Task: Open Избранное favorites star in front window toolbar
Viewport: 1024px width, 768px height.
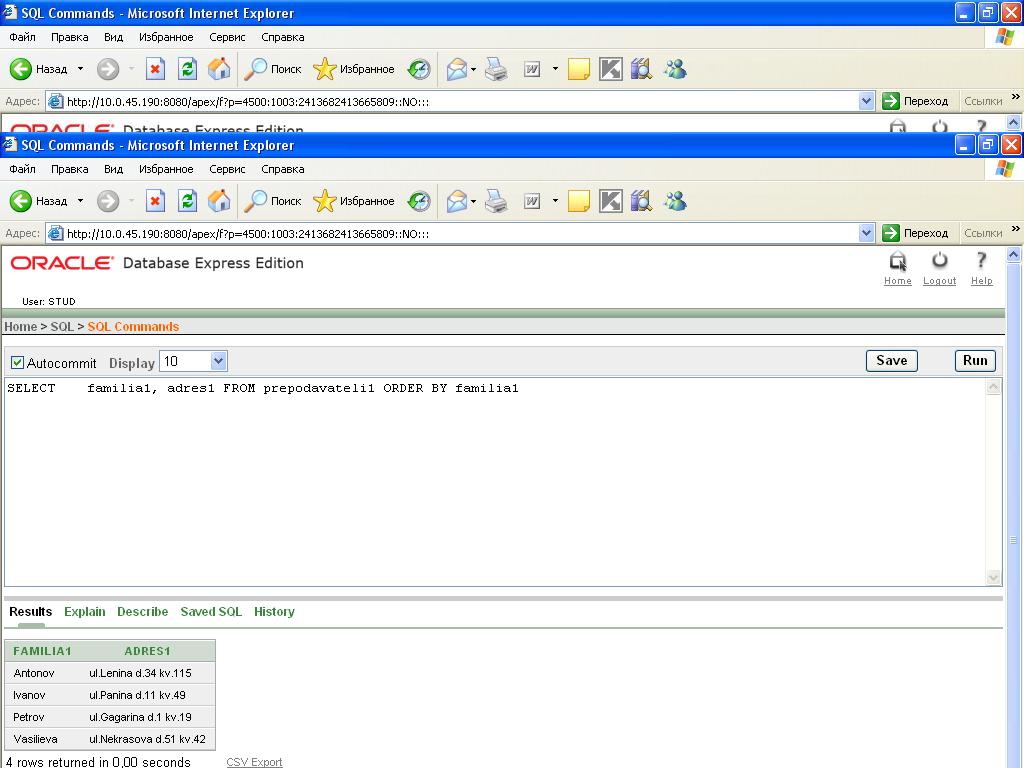Action: coord(354,201)
